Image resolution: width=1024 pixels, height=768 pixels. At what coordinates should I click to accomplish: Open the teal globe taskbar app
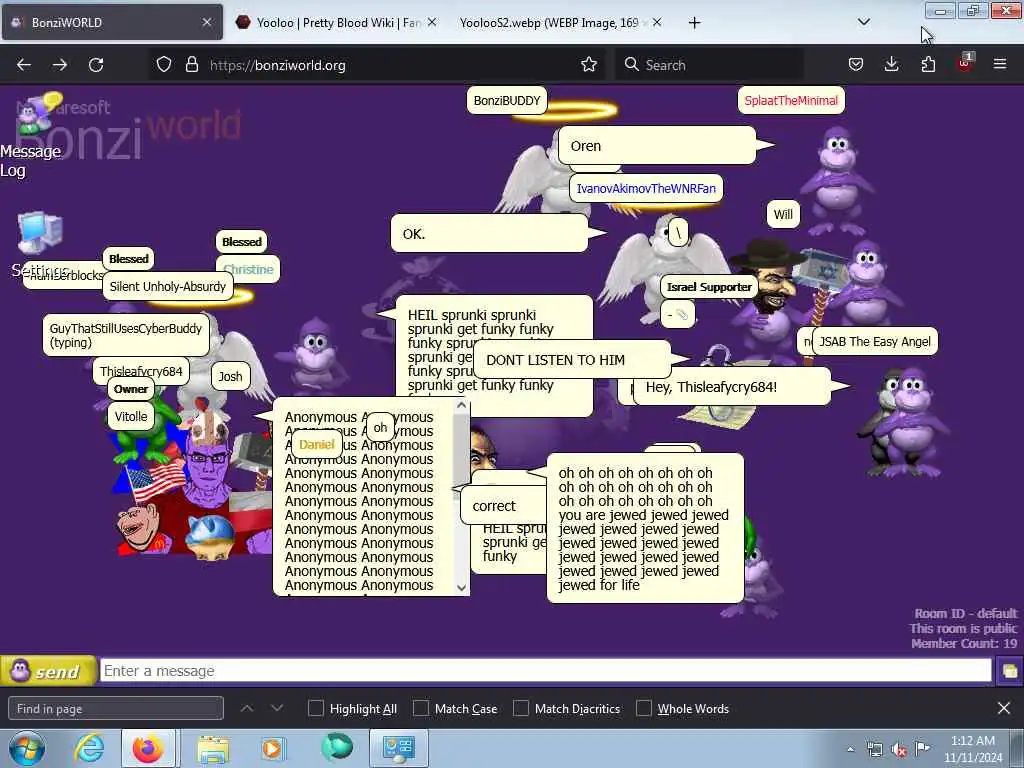coord(337,748)
